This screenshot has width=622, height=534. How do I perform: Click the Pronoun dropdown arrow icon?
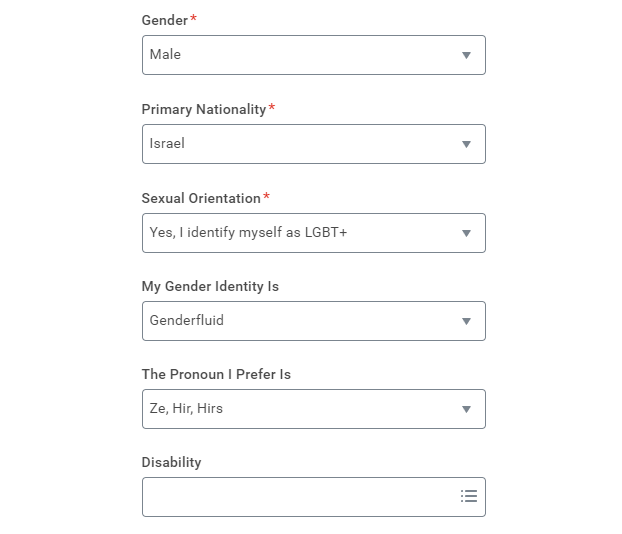[x=466, y=409]
